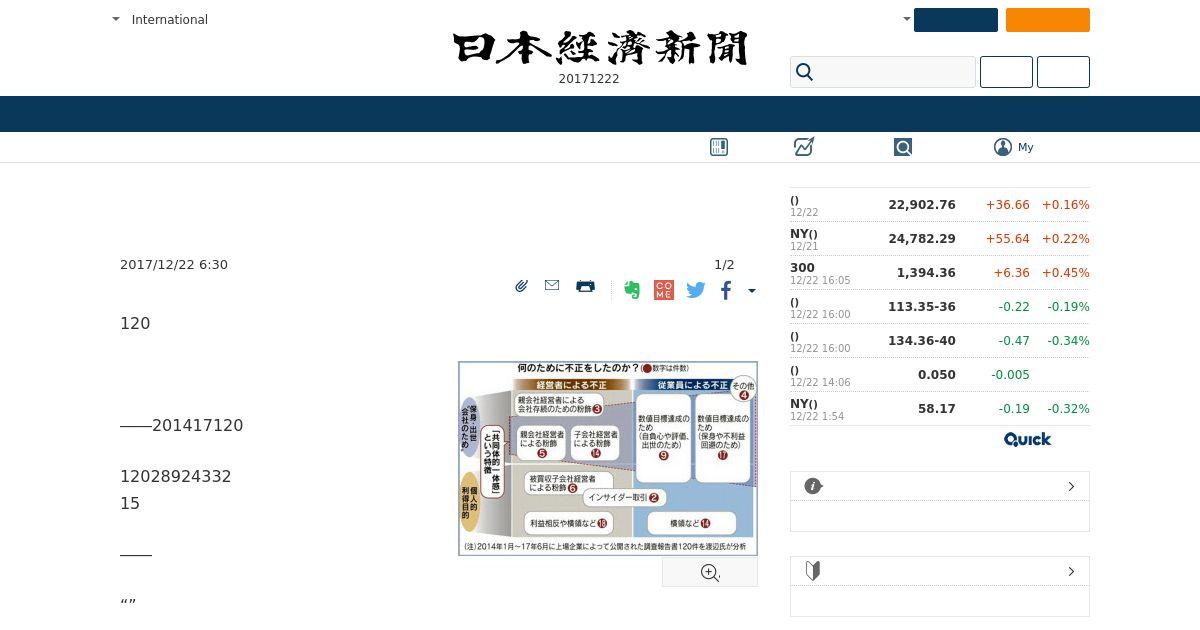The width and height of the screenshot is (1200, 630).
Task: Click the QUICK logo under market table
Action: [x=1027, y=439]
